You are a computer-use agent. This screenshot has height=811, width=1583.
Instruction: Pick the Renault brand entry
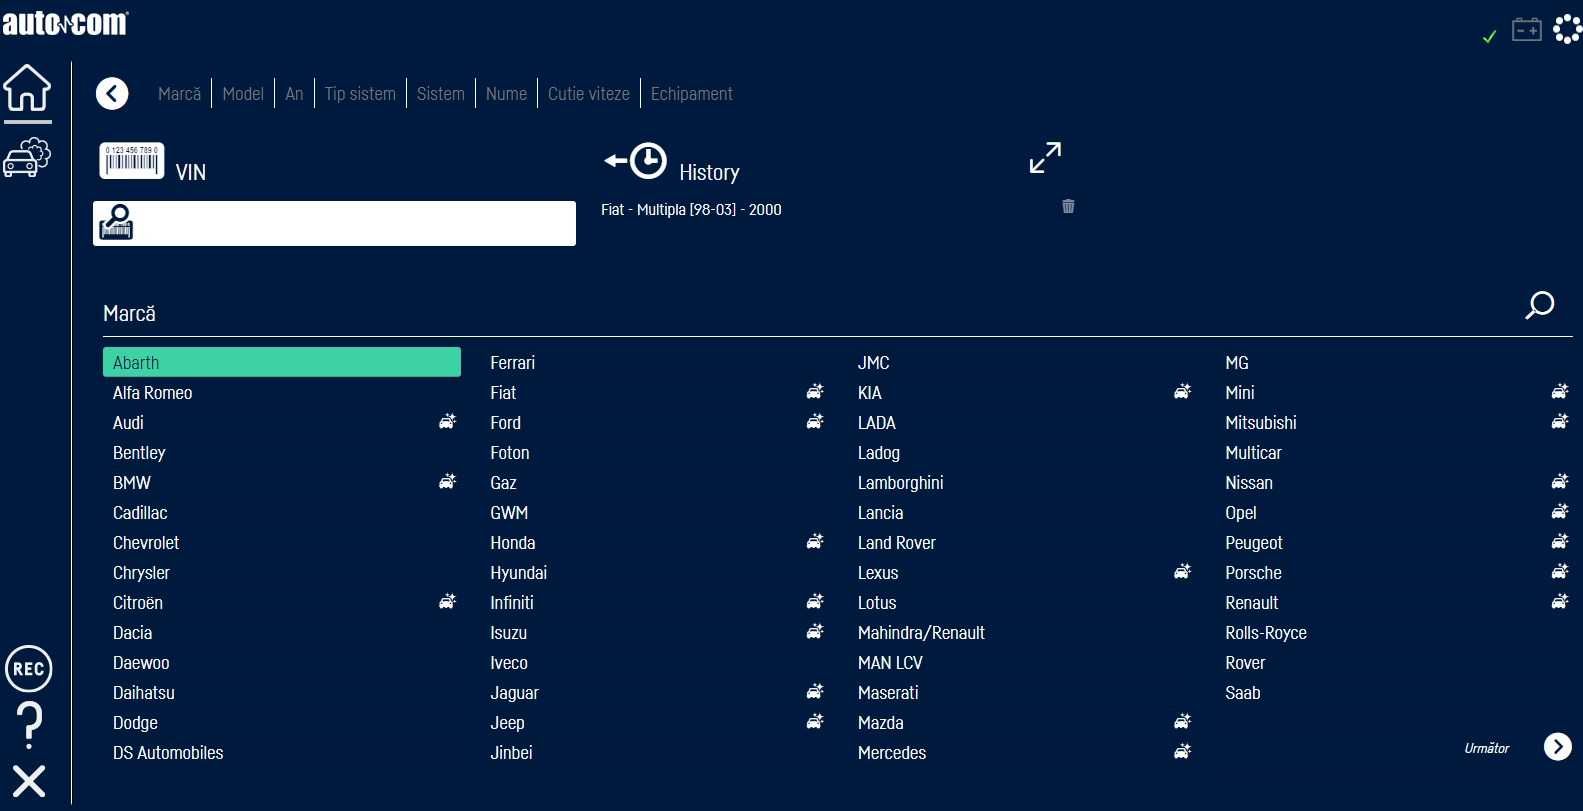[x=1252, y=603]
